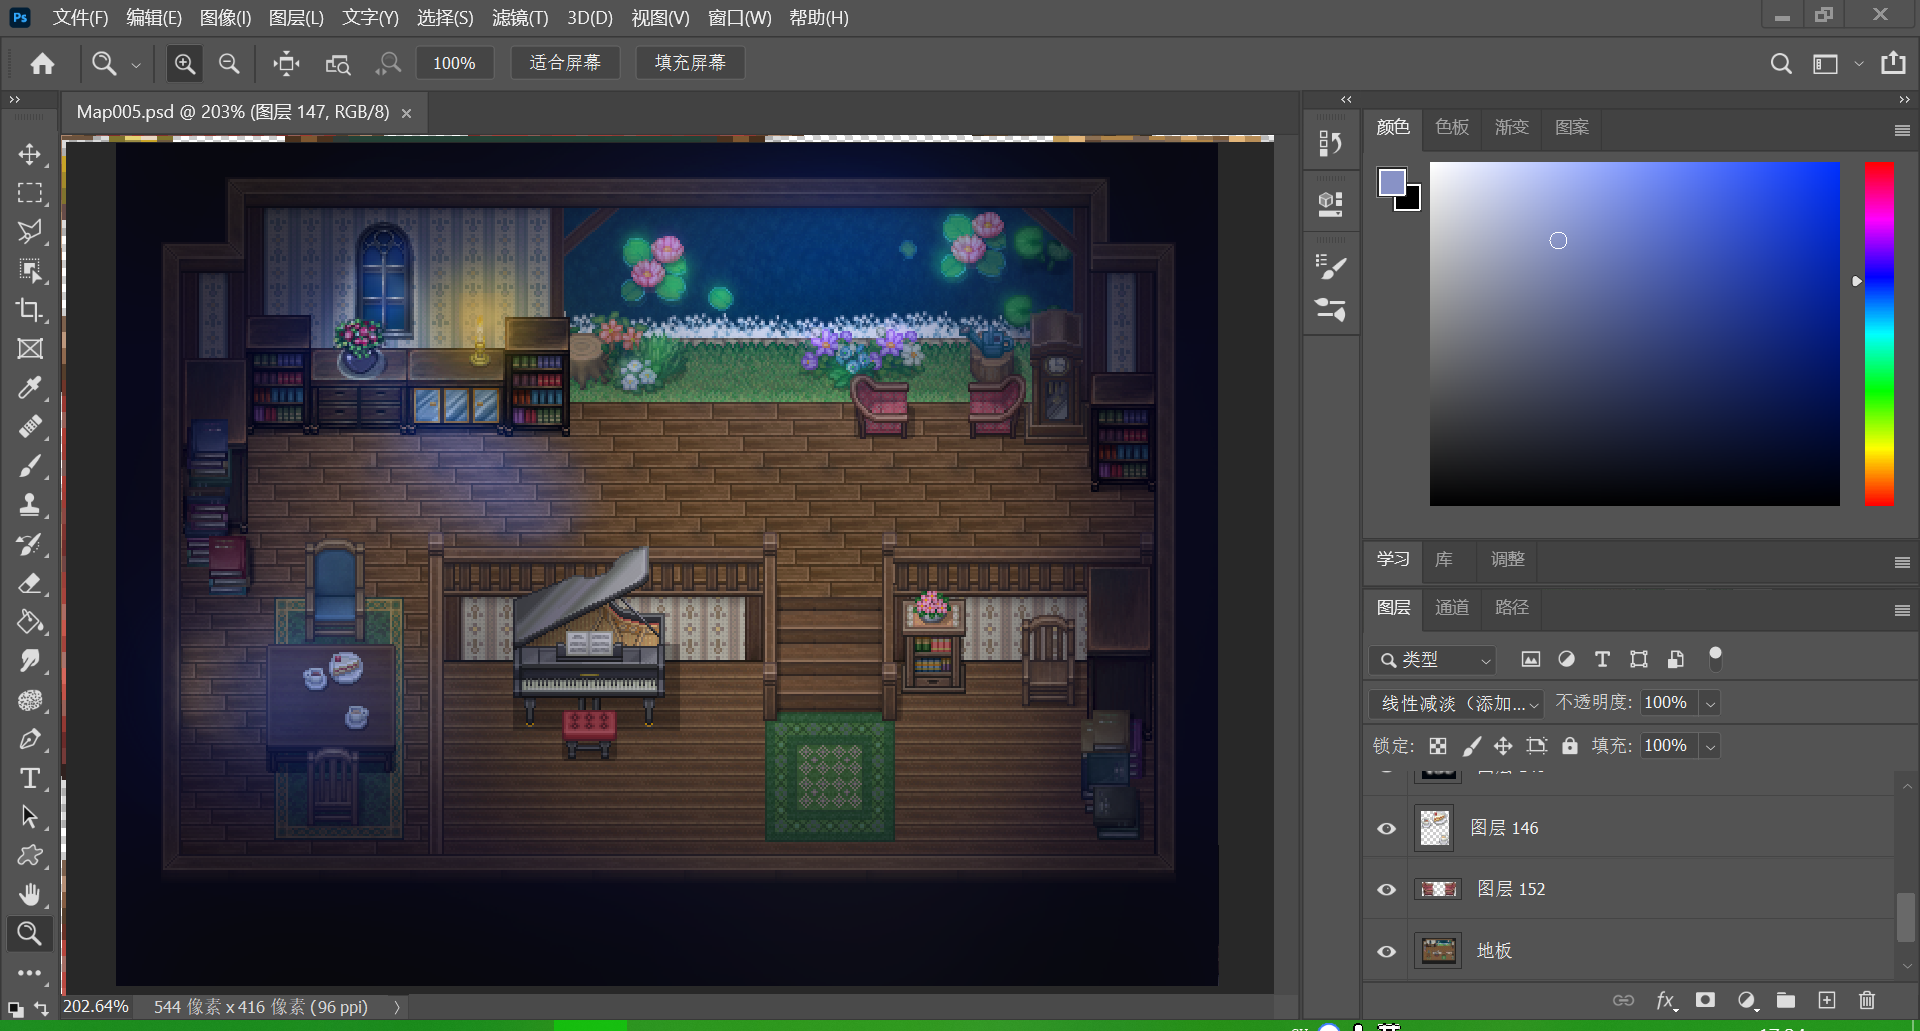Switch to the 通道 tab

(x=1452, y=607)
